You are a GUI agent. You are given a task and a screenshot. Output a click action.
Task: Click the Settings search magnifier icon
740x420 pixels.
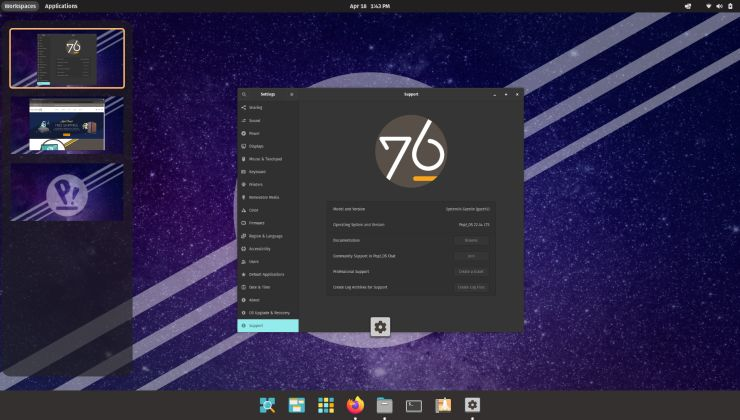click(x=244, y=94)
